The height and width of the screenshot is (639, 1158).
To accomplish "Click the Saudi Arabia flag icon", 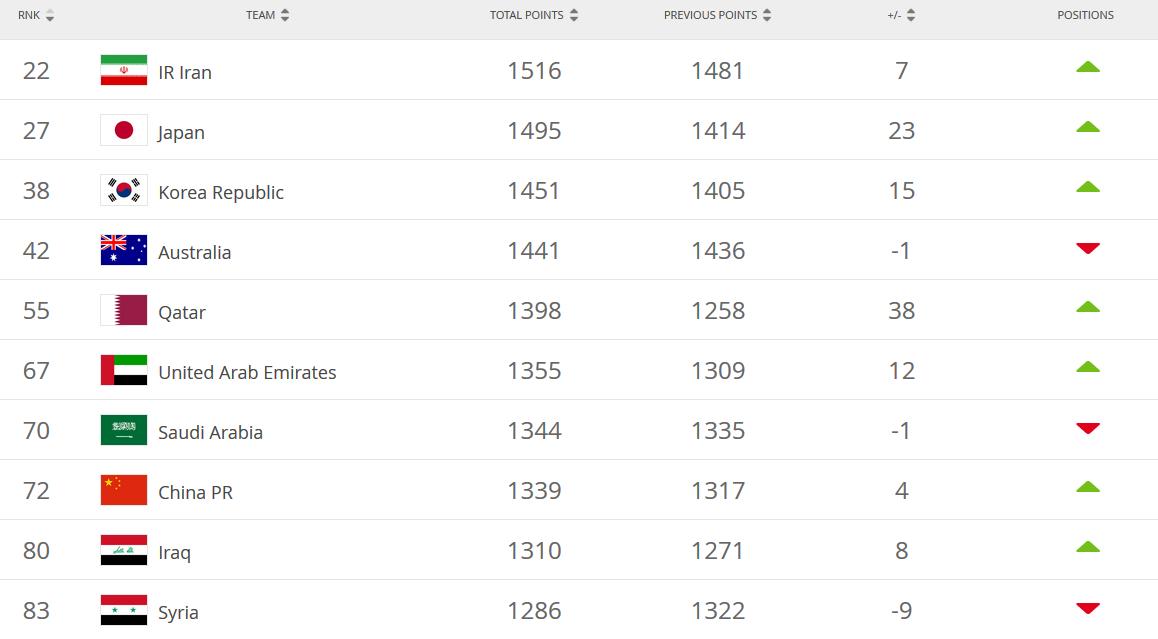I will click(123, 430).
